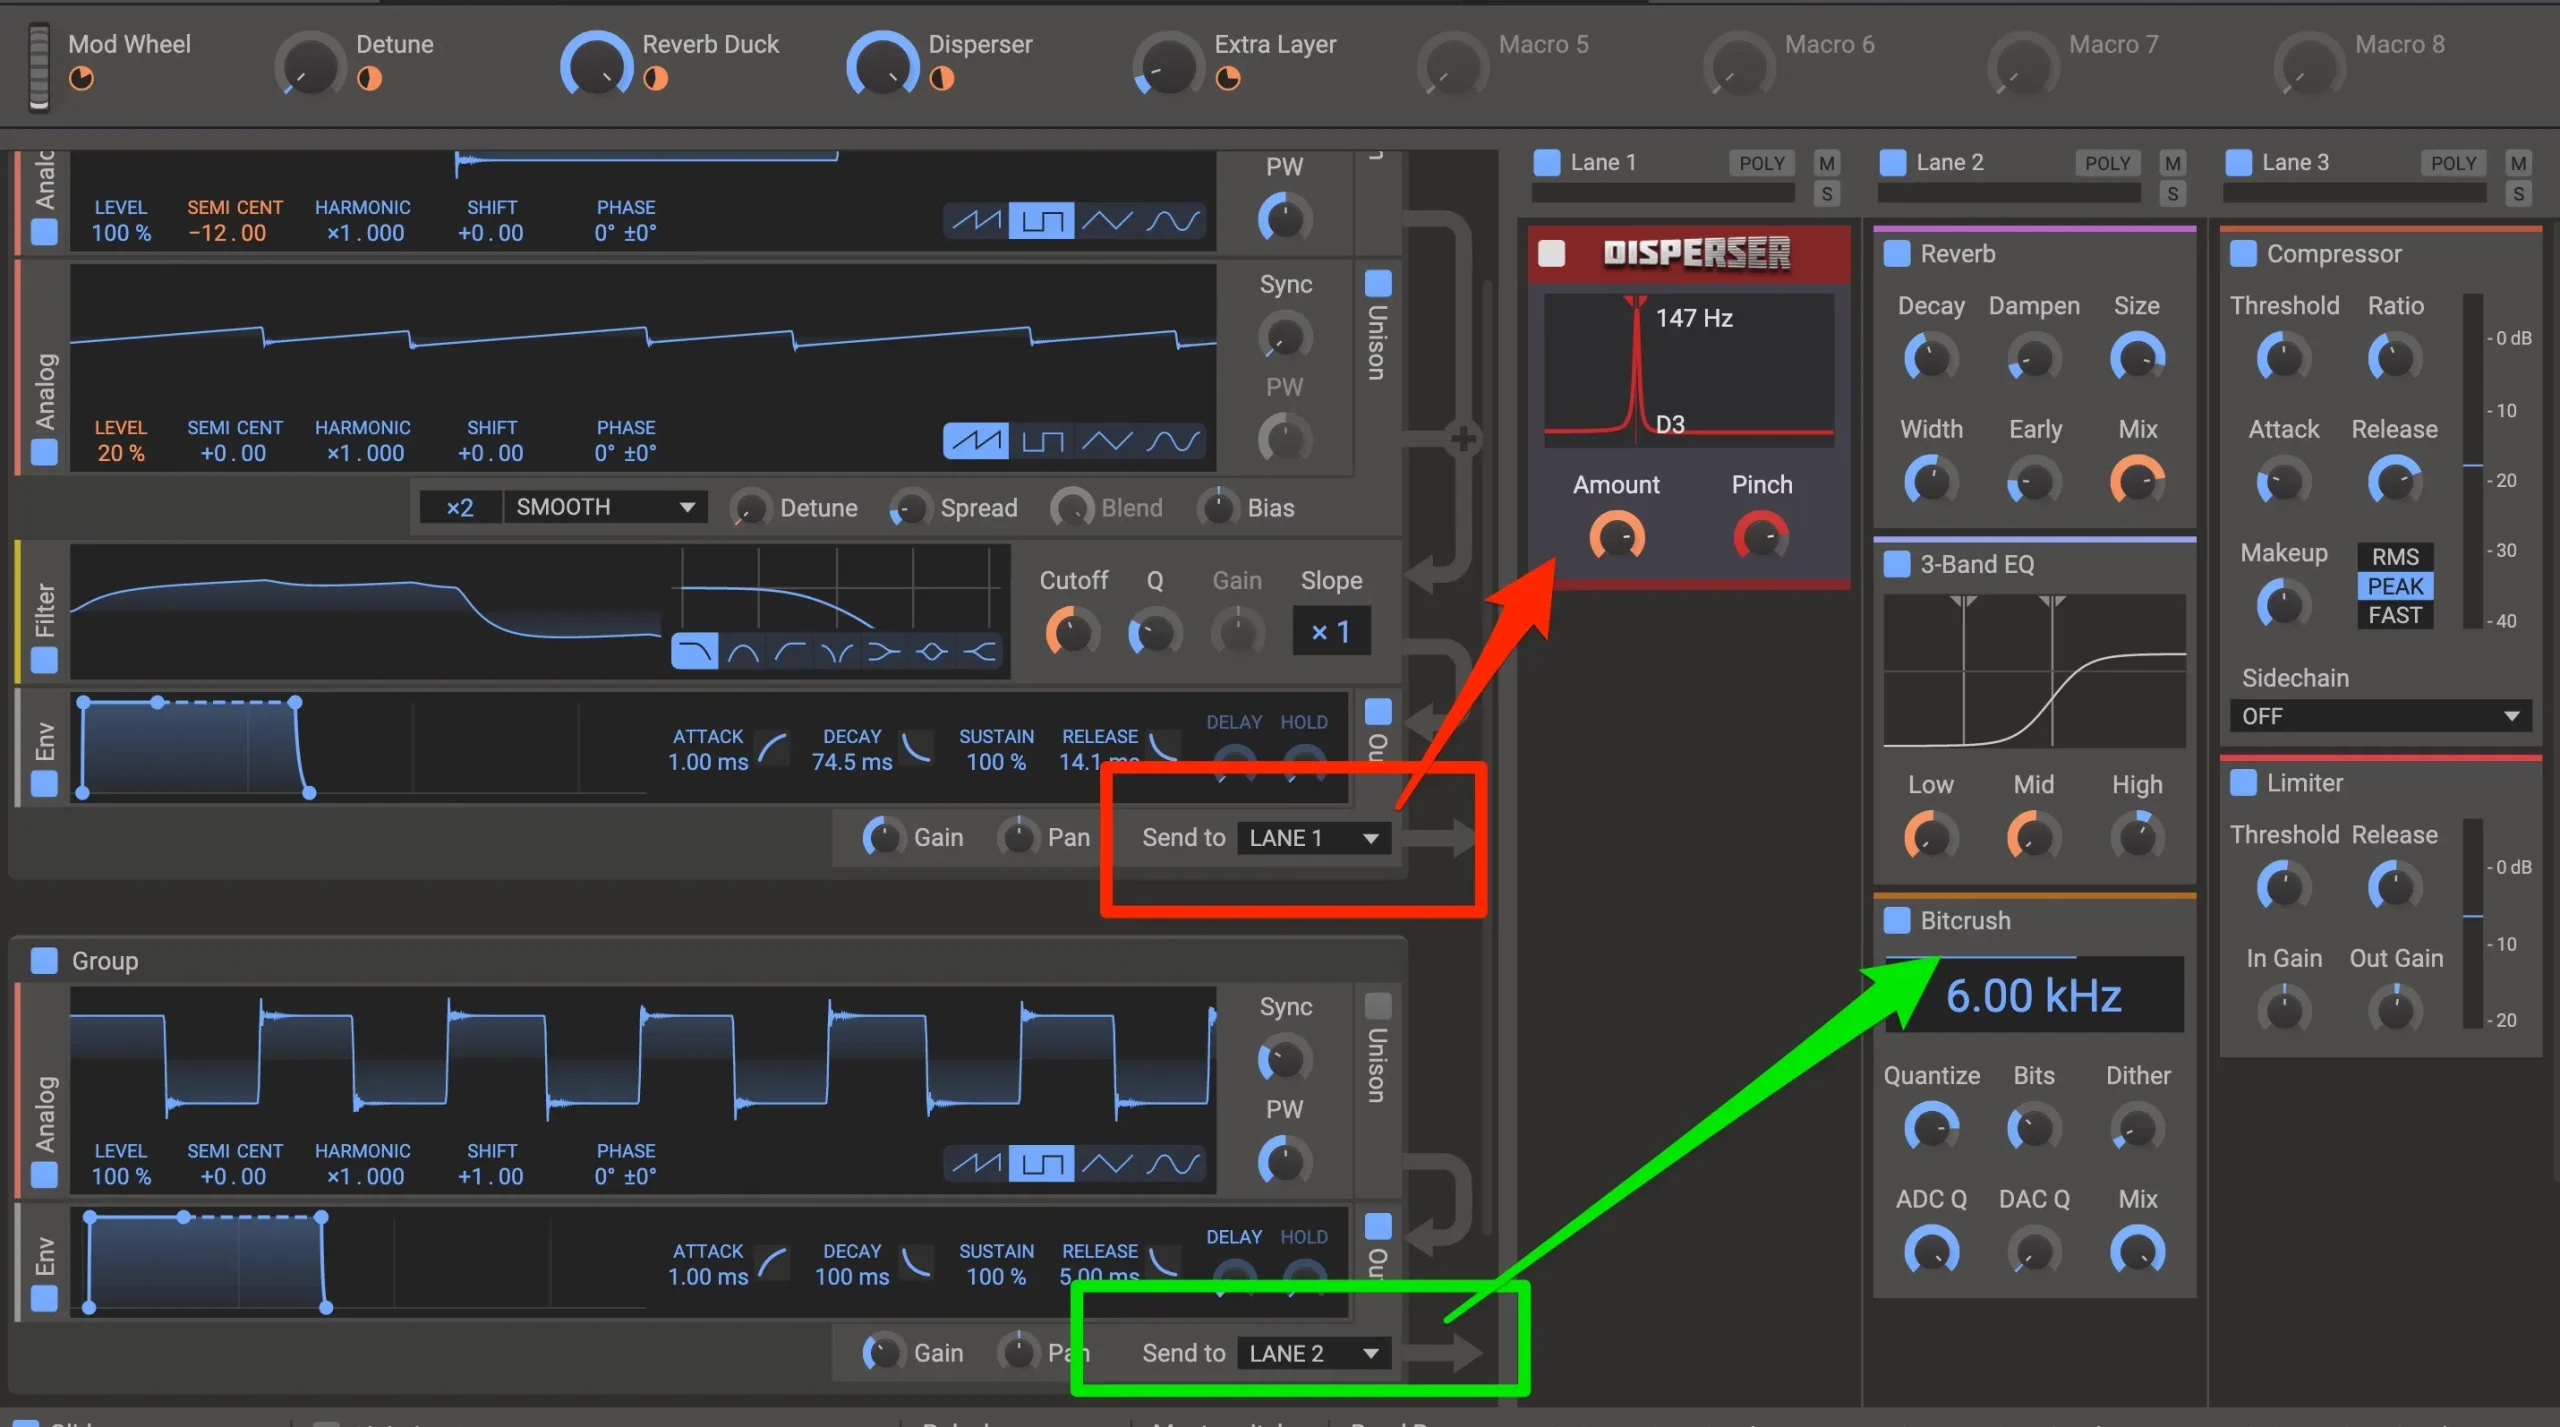Toggle the Group enable checkbox

point(44,960)
